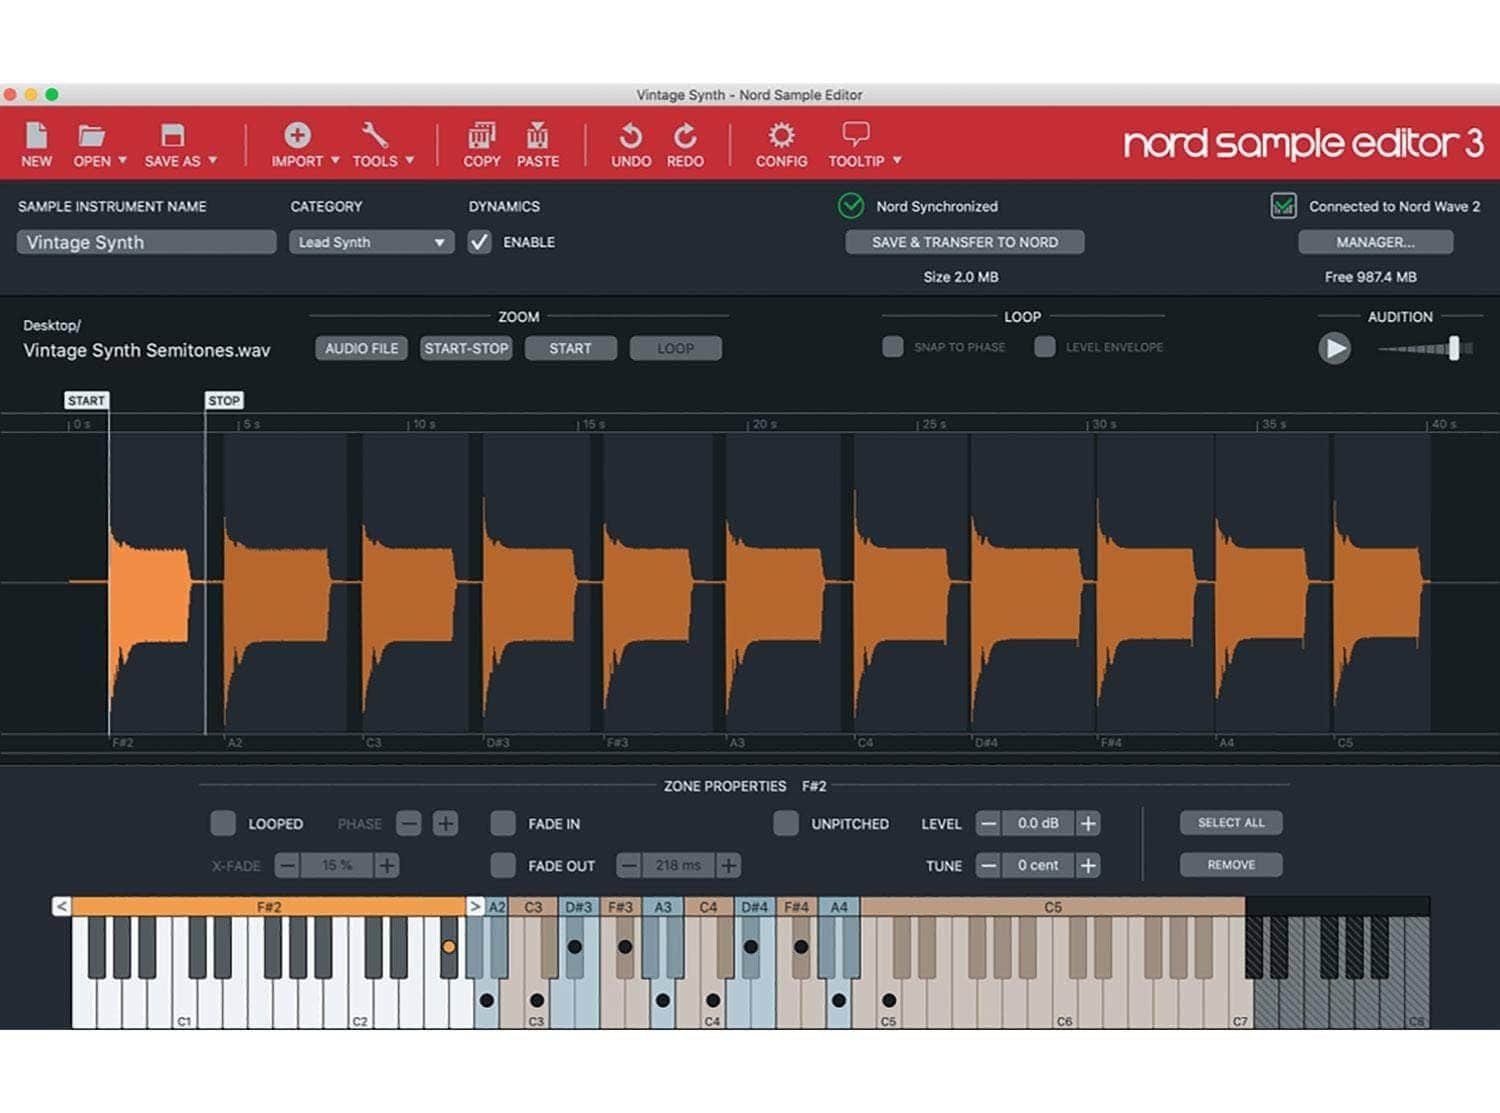
Task: Play the sample with Audition button
Action: pos(1334,348)
